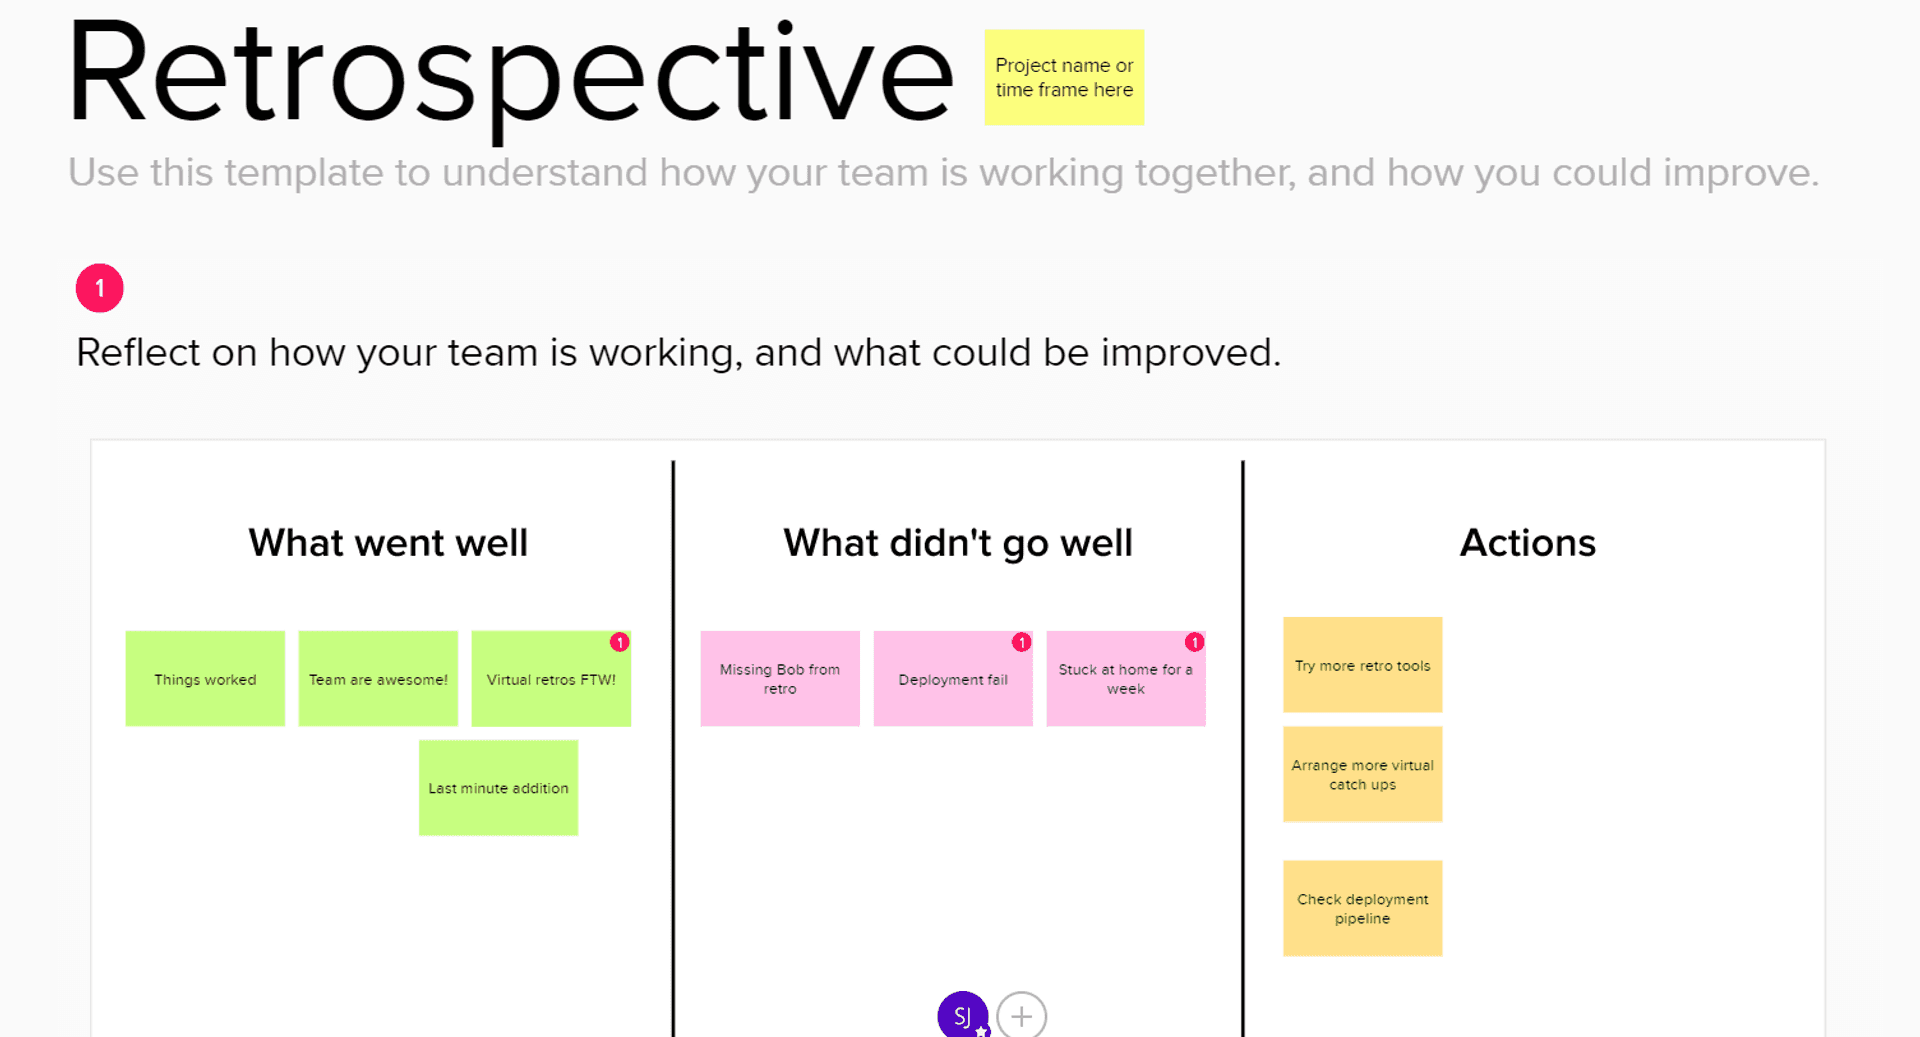This screenshot has height=1037, width=1920.
Task: Click the plus icon to add collaborator
Action: pos(1021,1016)
